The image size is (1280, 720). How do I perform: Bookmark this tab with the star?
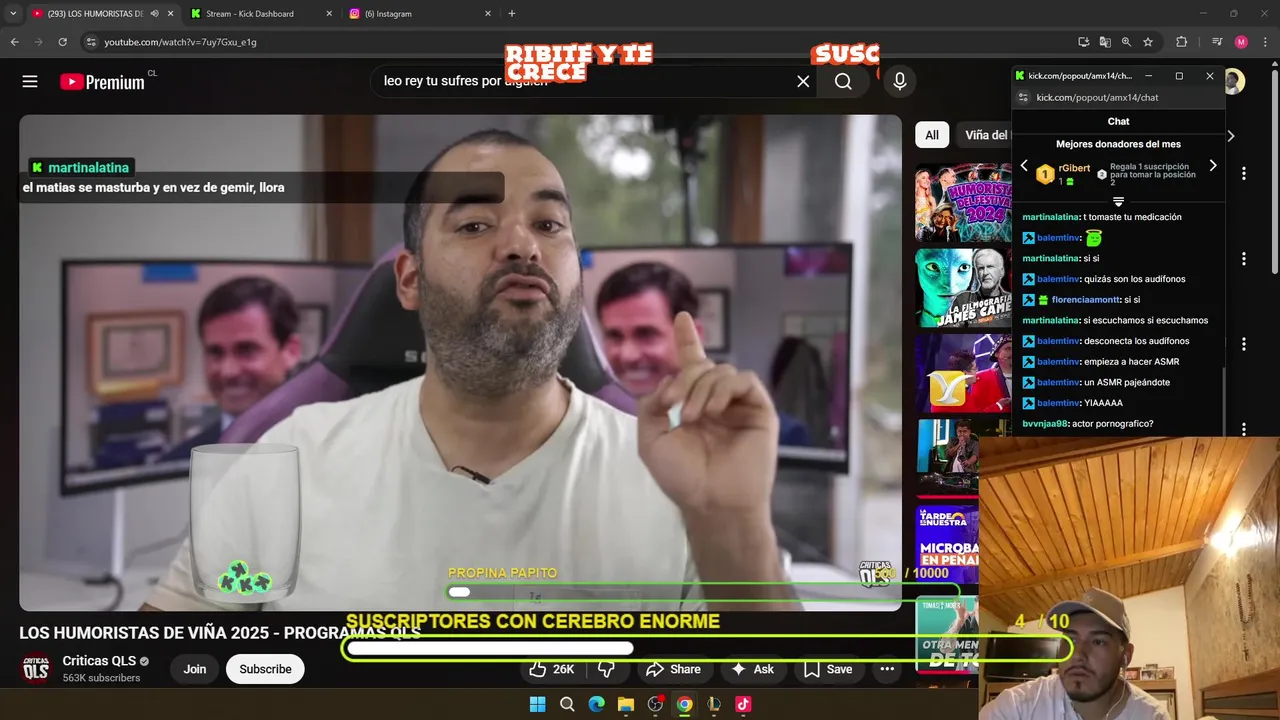[1148, 42]
